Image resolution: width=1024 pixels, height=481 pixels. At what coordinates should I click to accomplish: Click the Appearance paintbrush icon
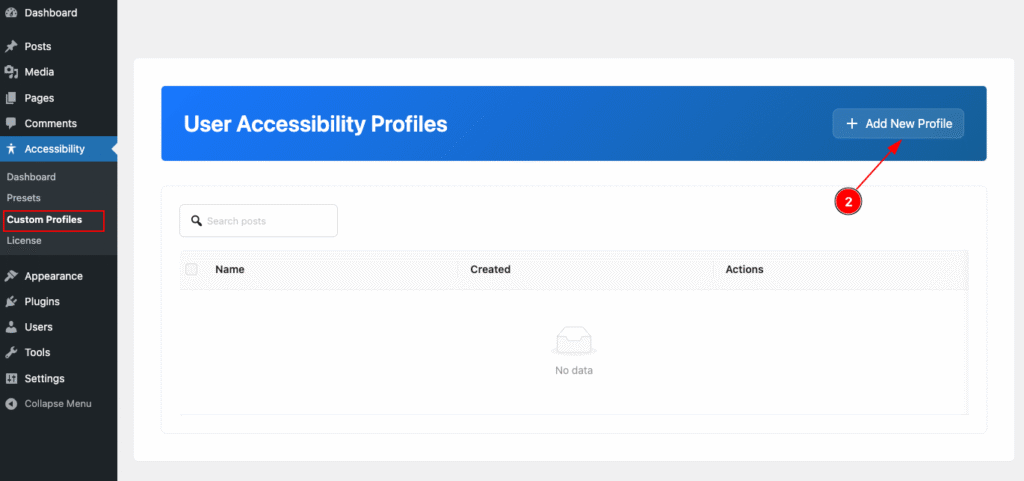(11, 276)
